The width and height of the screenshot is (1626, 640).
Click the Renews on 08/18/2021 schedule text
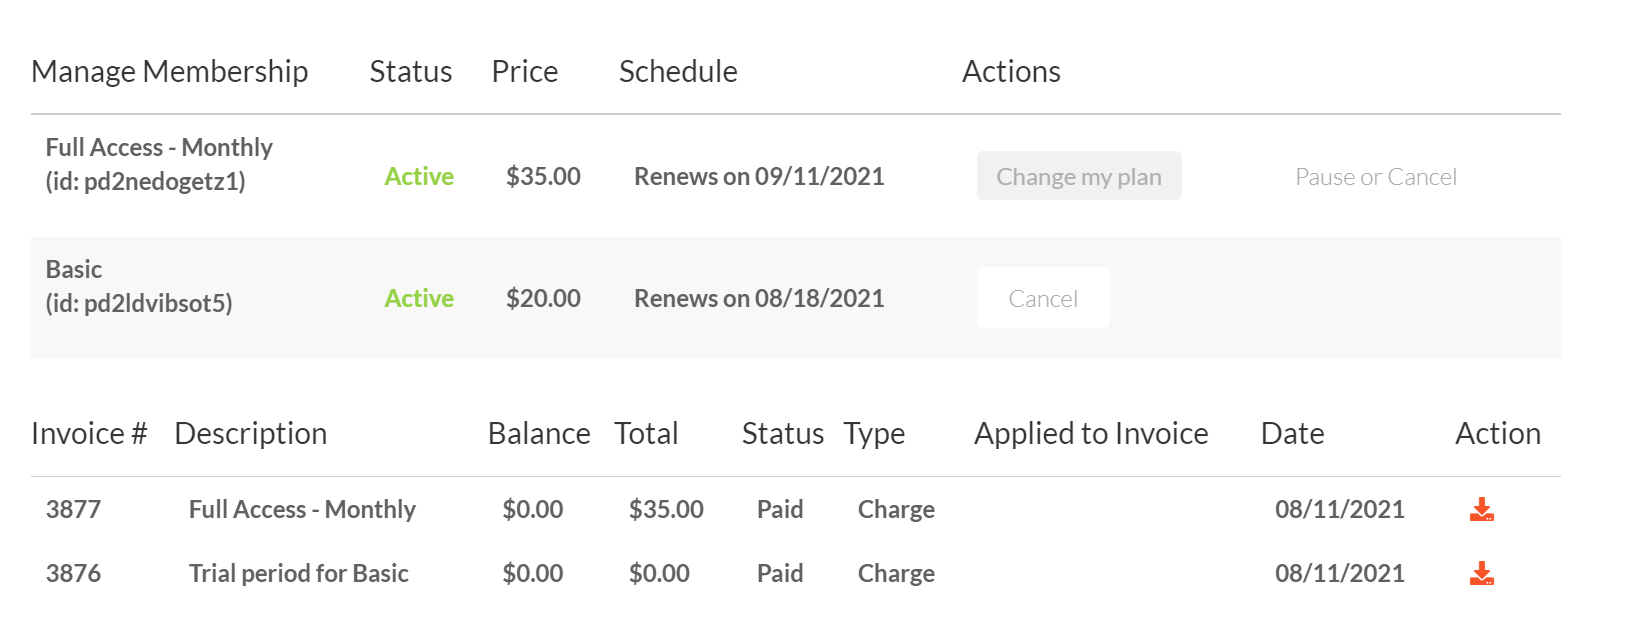(759, 299)
